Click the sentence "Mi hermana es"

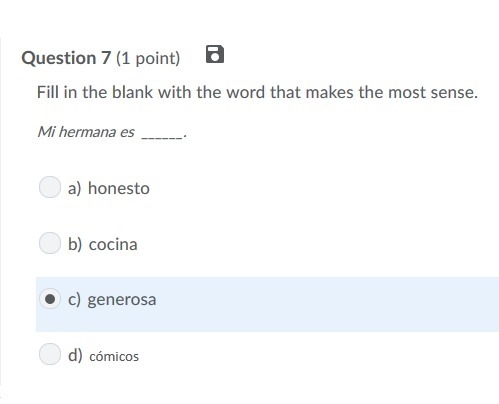coord(86,132)
